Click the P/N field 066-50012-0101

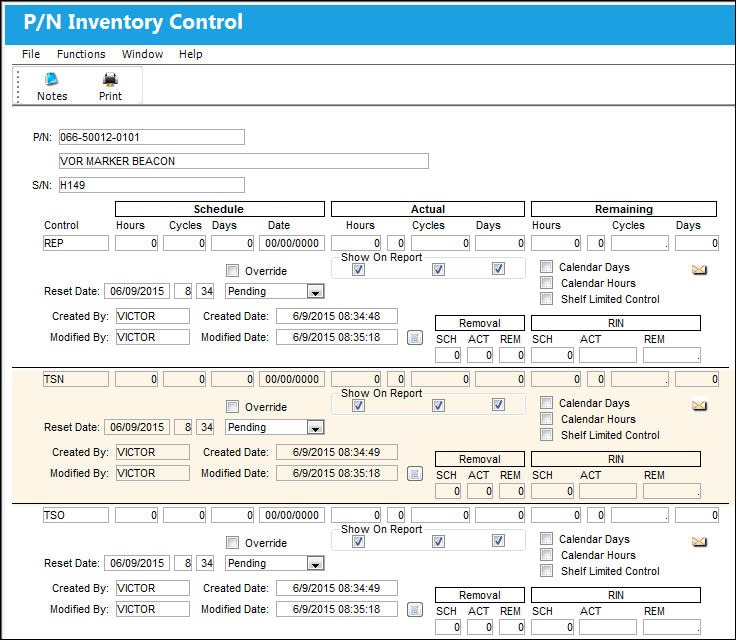coord(152,137)
